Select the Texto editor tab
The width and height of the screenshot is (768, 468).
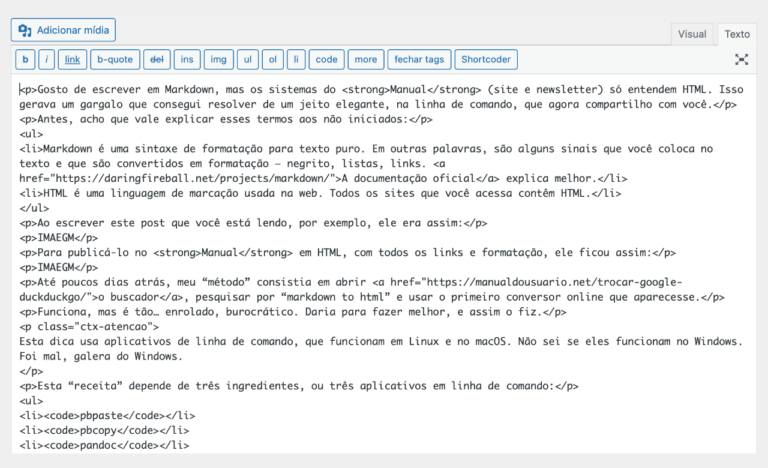[x=737, y=34]
